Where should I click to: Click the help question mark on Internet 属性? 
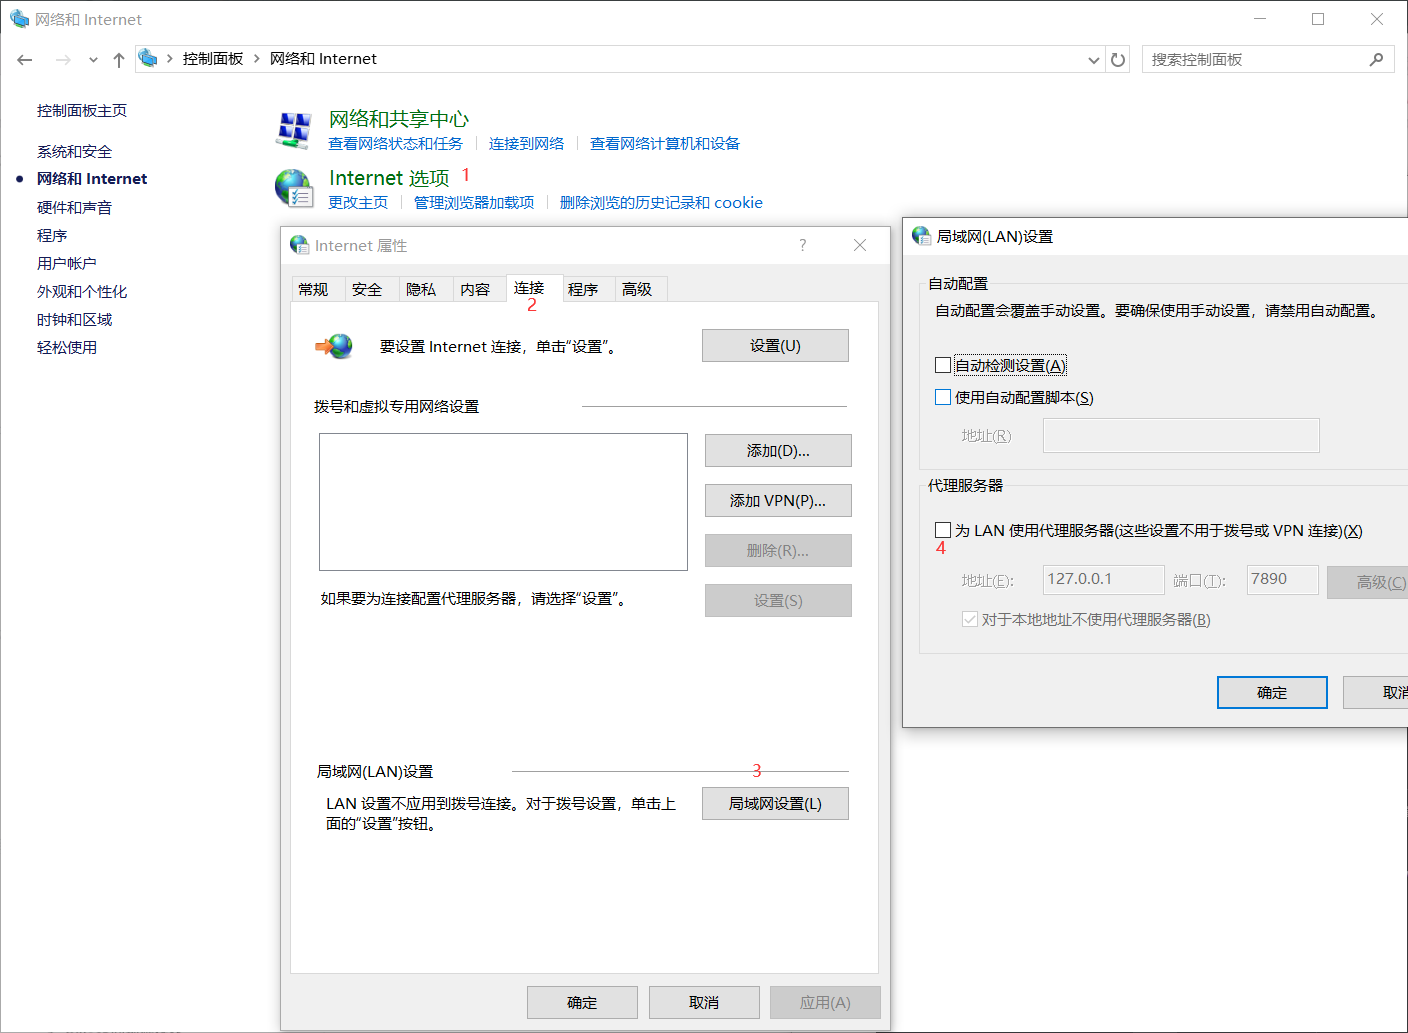coord(802,245)
